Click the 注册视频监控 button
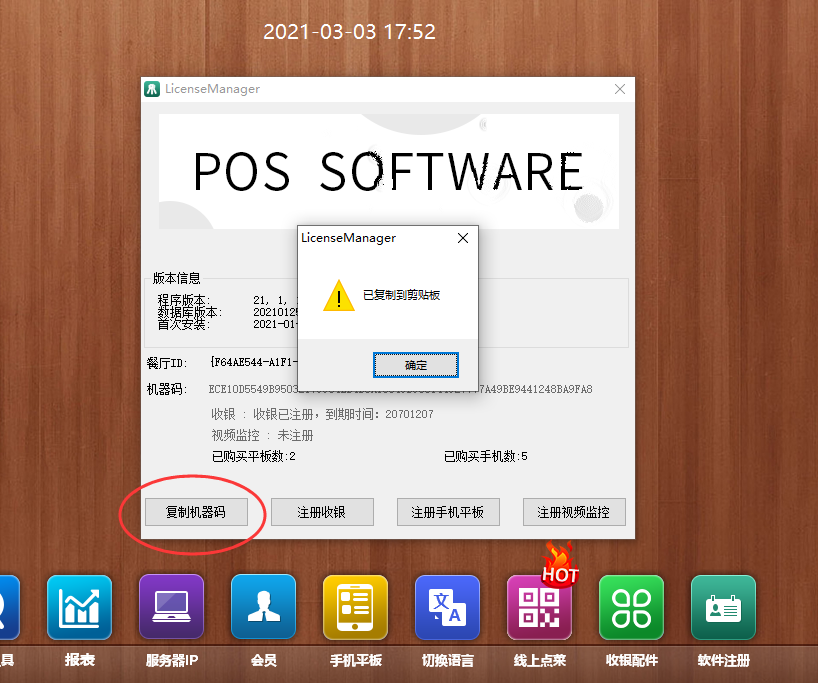818x683 pixels. click(x=573, y=512)
